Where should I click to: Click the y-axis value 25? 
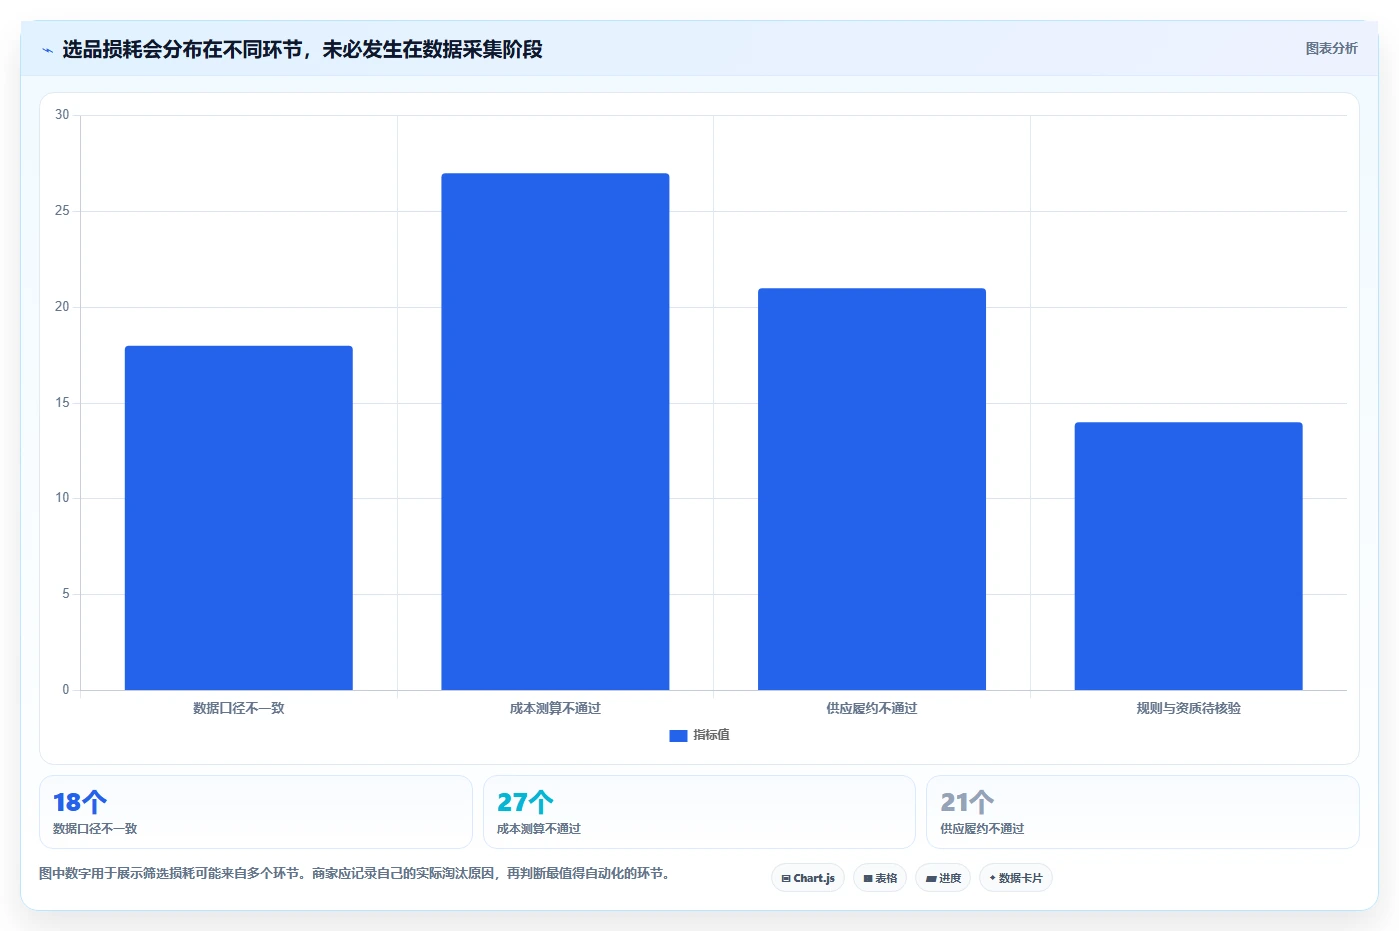[x=62, y=211]
